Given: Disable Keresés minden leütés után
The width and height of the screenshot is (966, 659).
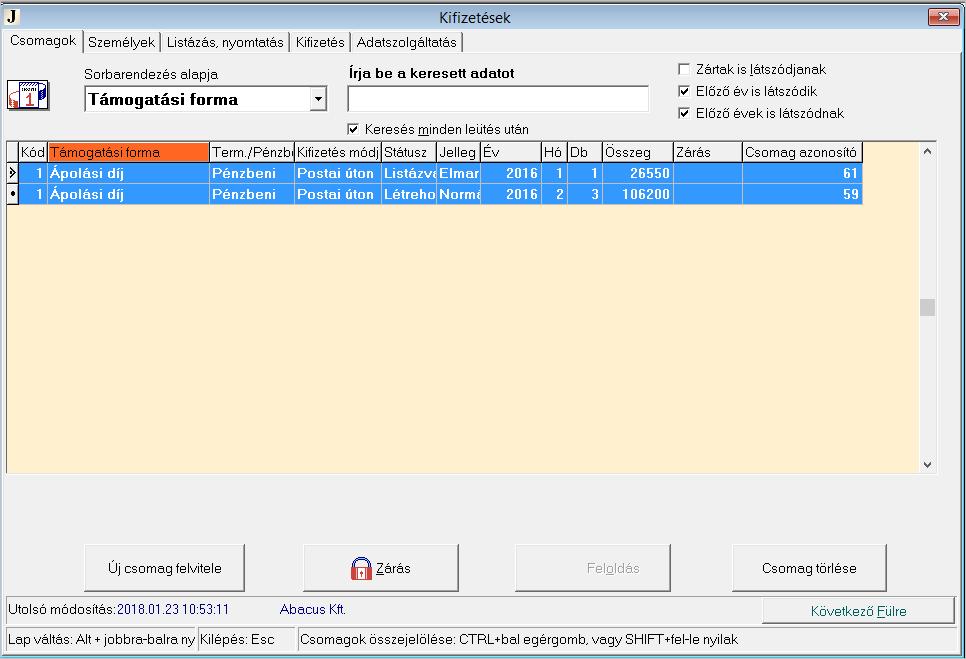Looking at the screenshot, I should coord(353,129).
